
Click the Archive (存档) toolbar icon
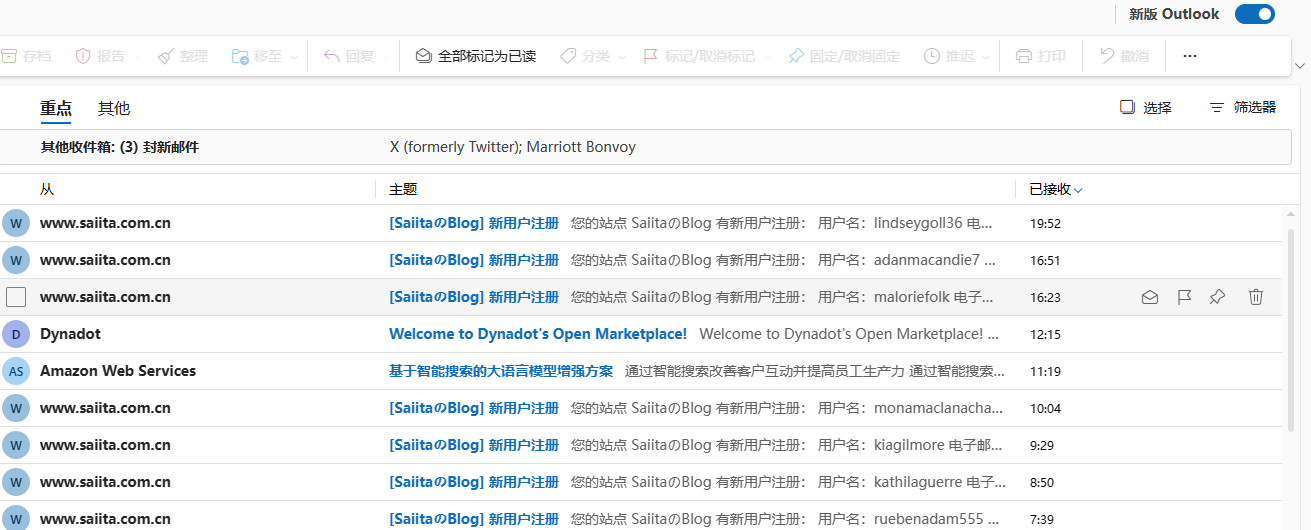[x=8, y=56]
